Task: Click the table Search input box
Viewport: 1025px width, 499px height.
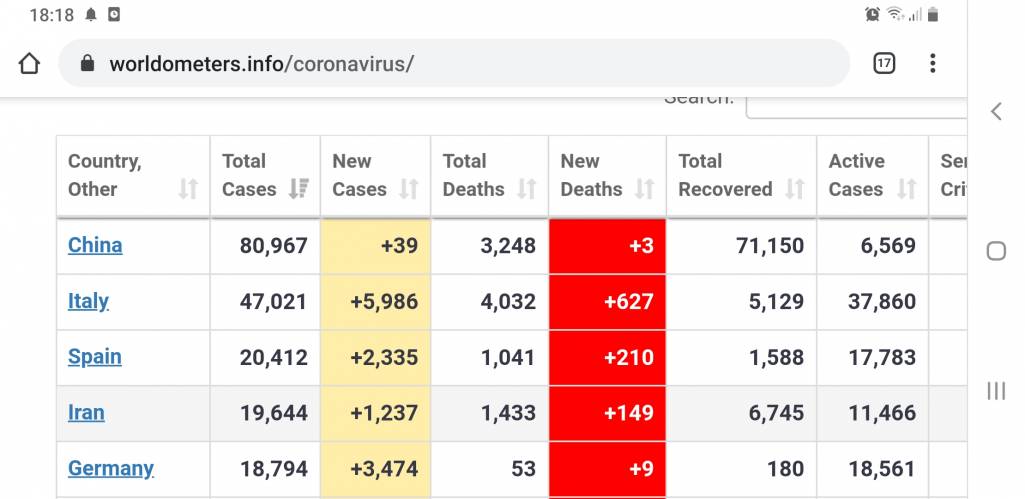Action: click(856, 103)
